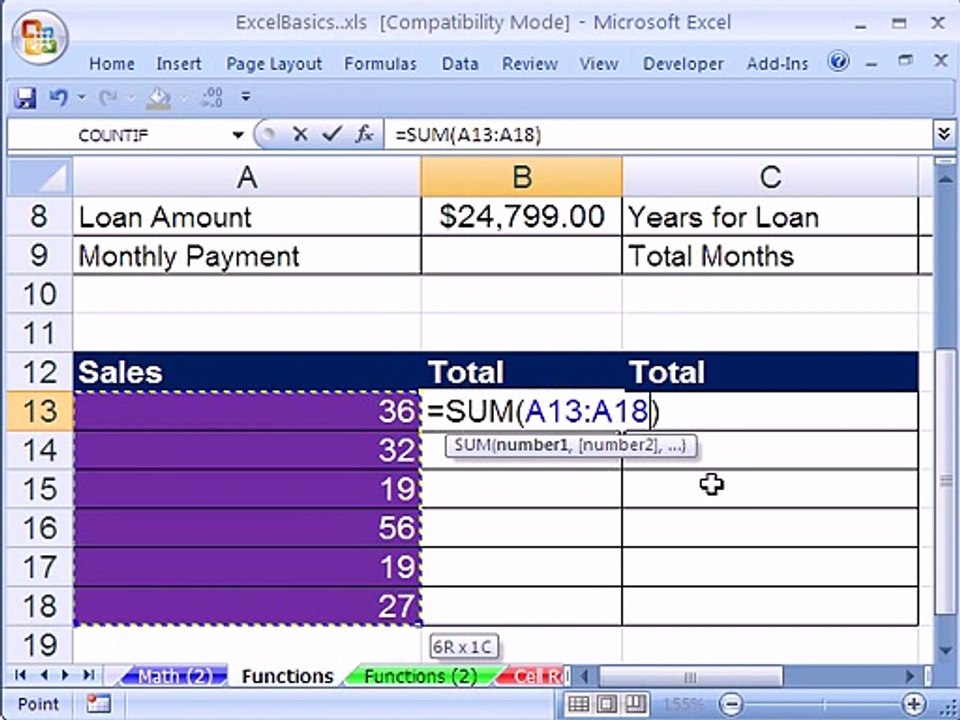
Task: Switch to Normal view button
Action: pos(578,703)
